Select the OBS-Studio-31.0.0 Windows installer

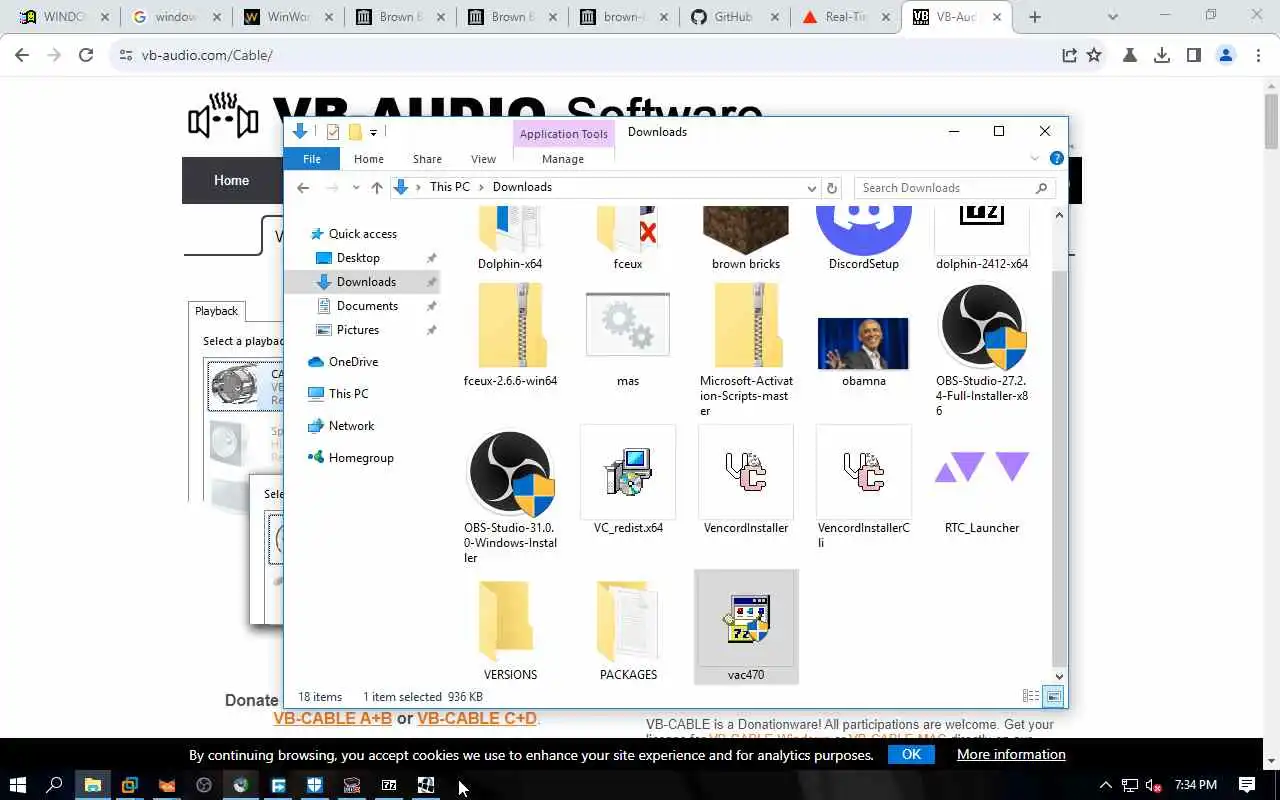click(x=510, y=497)
